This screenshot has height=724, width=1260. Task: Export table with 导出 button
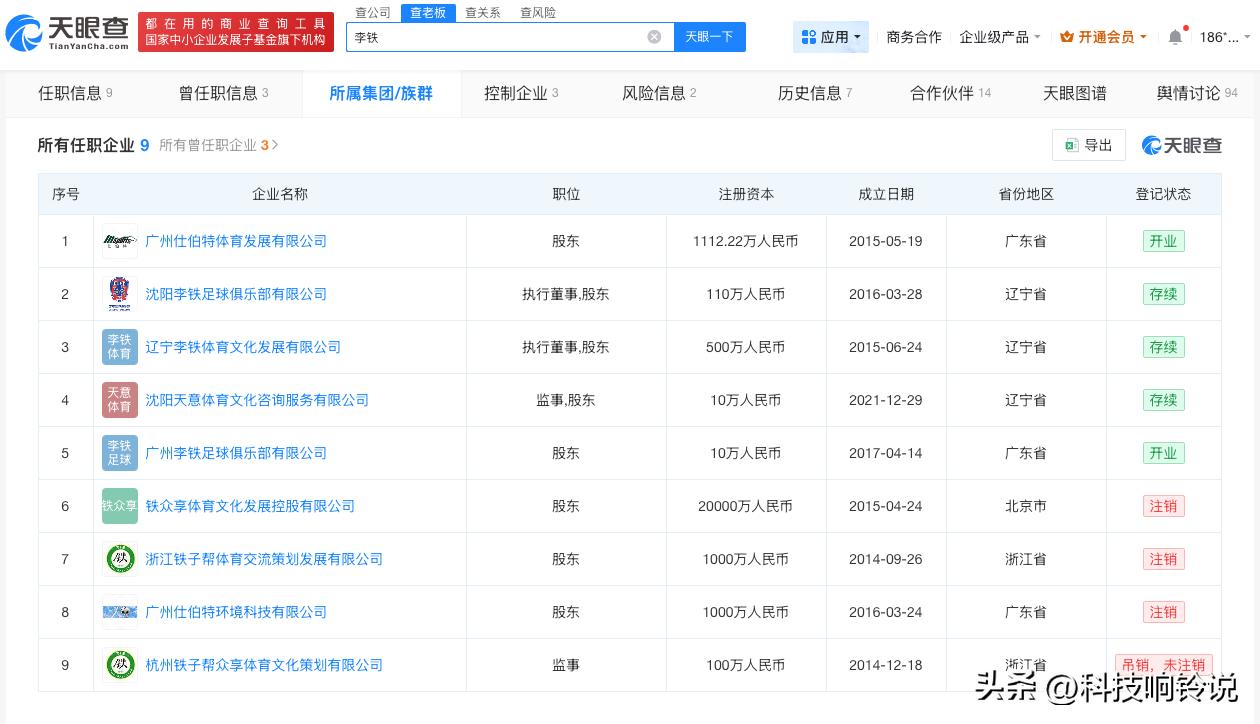pyautogui.click(x=1088, y=145)
